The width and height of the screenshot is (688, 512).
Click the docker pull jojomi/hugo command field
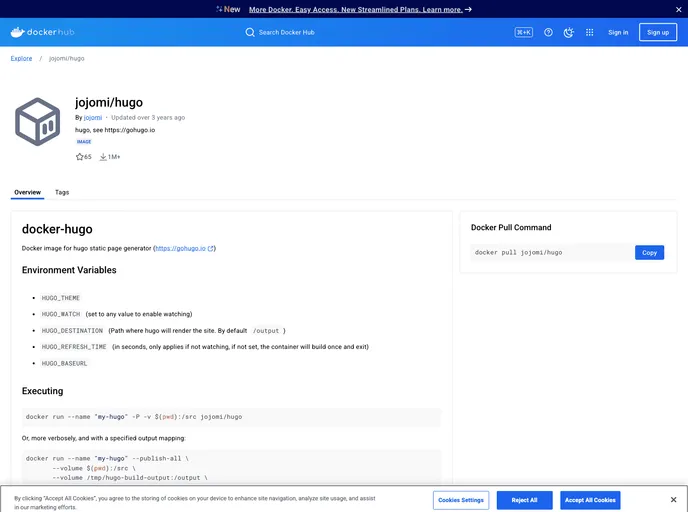(x=552, y=252)
